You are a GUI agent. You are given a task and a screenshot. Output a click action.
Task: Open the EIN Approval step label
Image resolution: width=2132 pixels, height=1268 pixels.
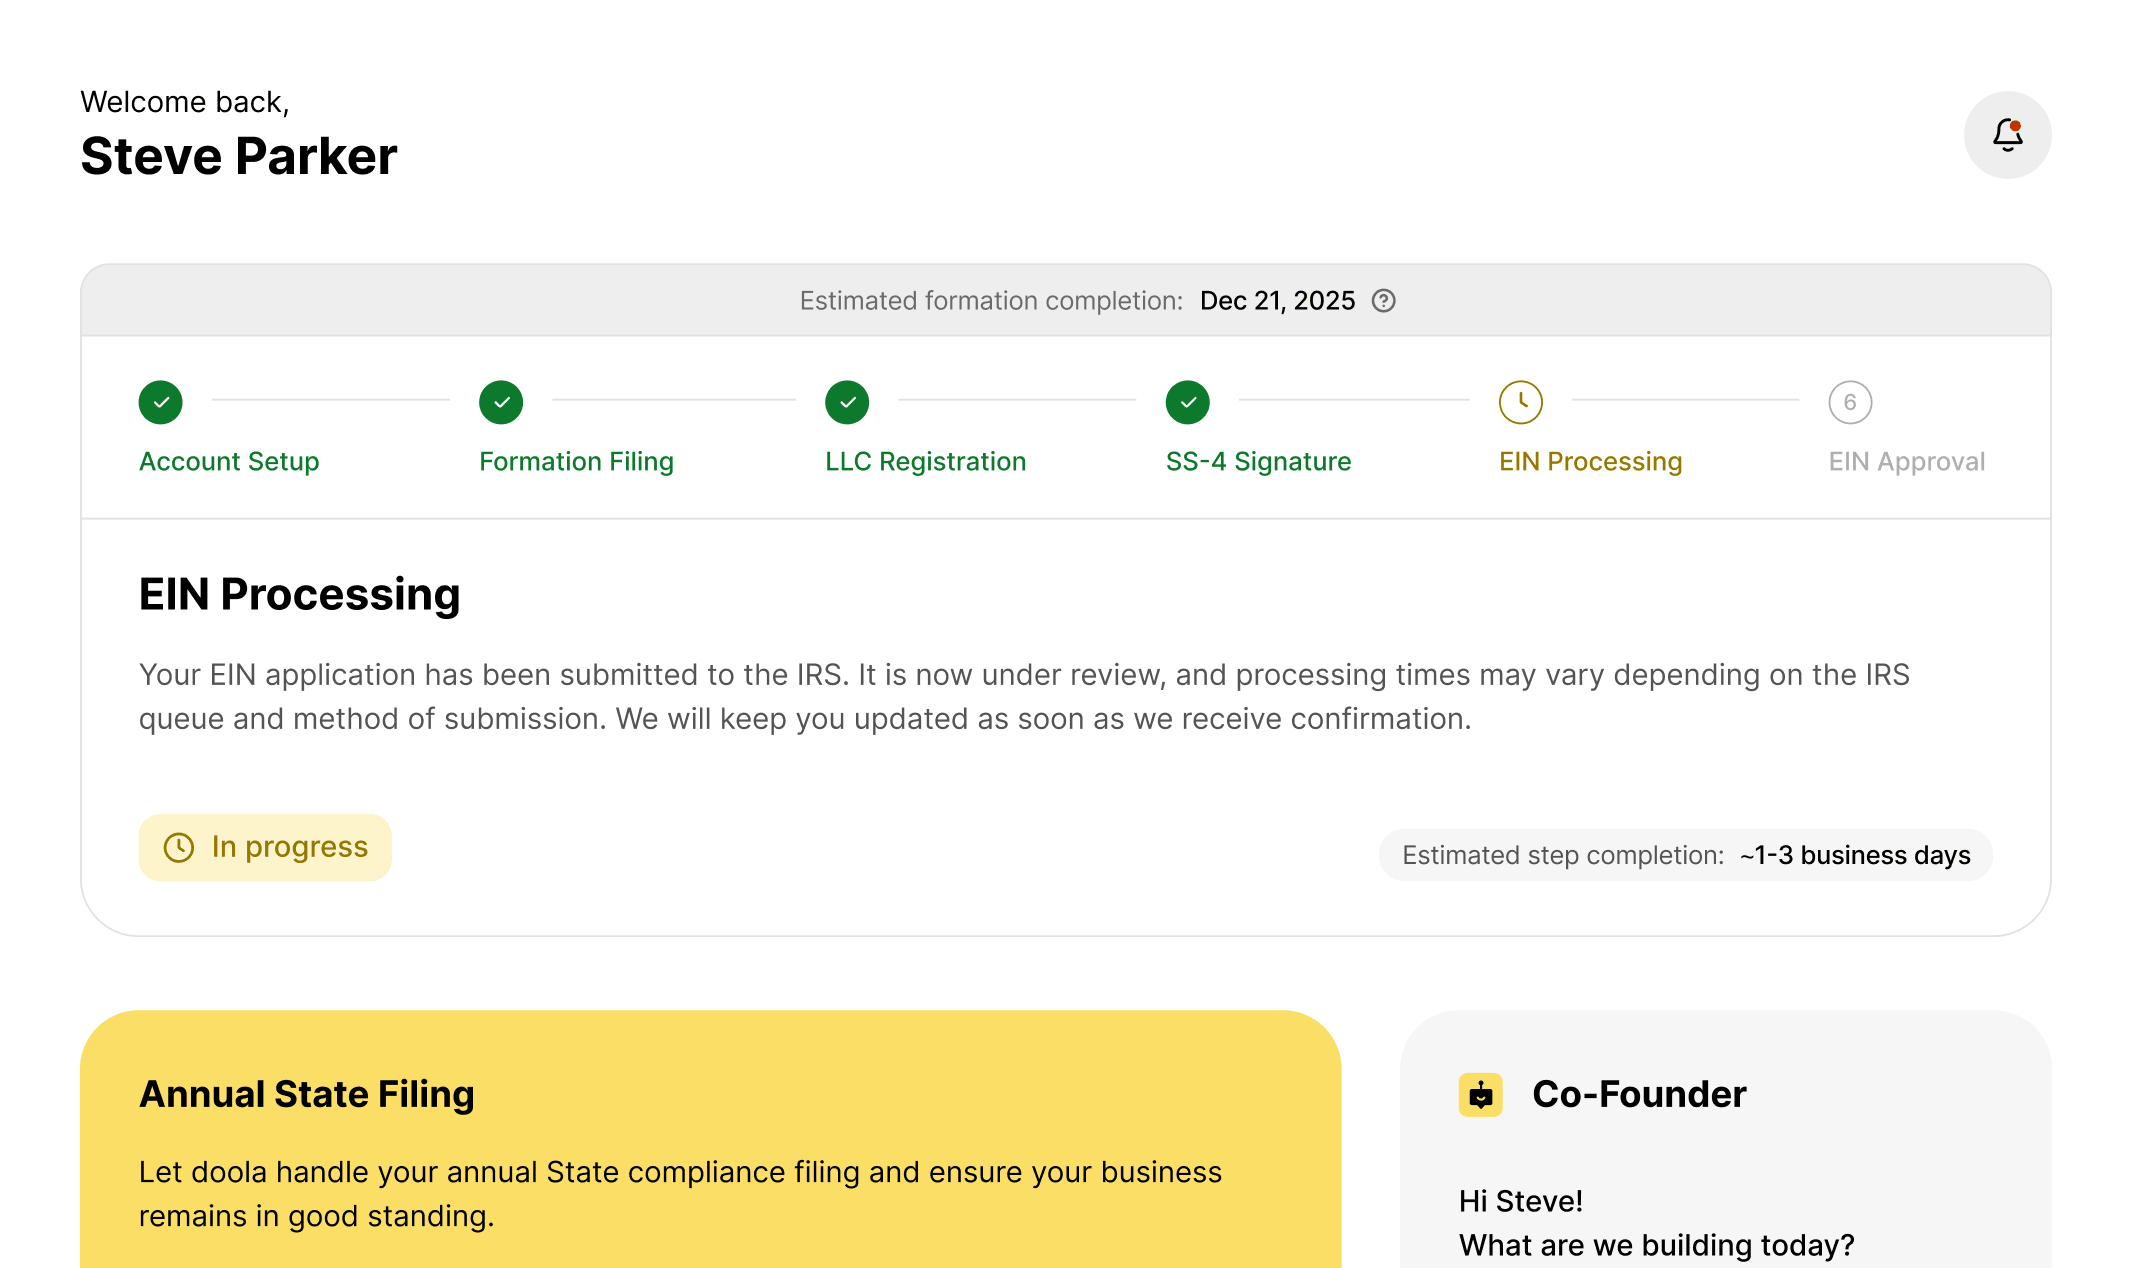[x=1906, y=461]
